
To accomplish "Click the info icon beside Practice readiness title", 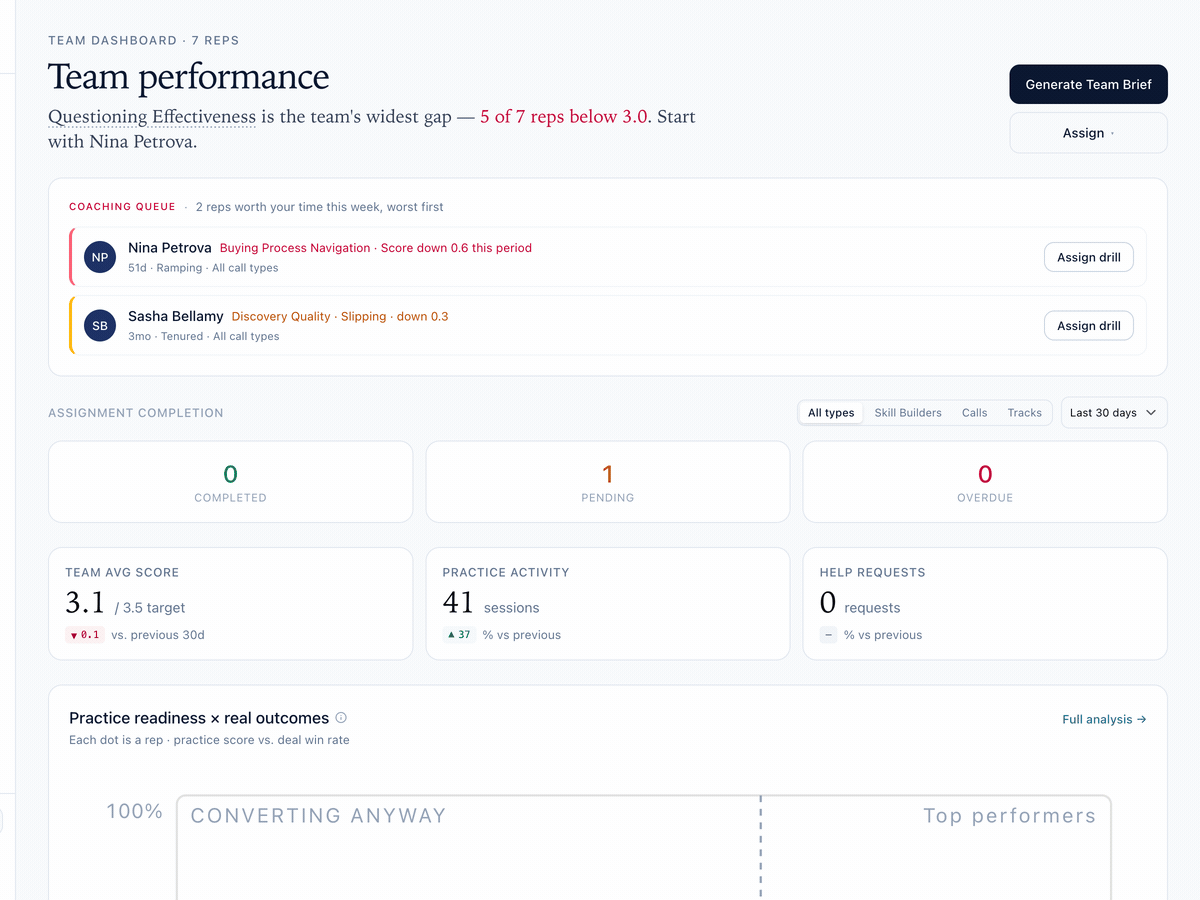I will [x=341, y=718].
